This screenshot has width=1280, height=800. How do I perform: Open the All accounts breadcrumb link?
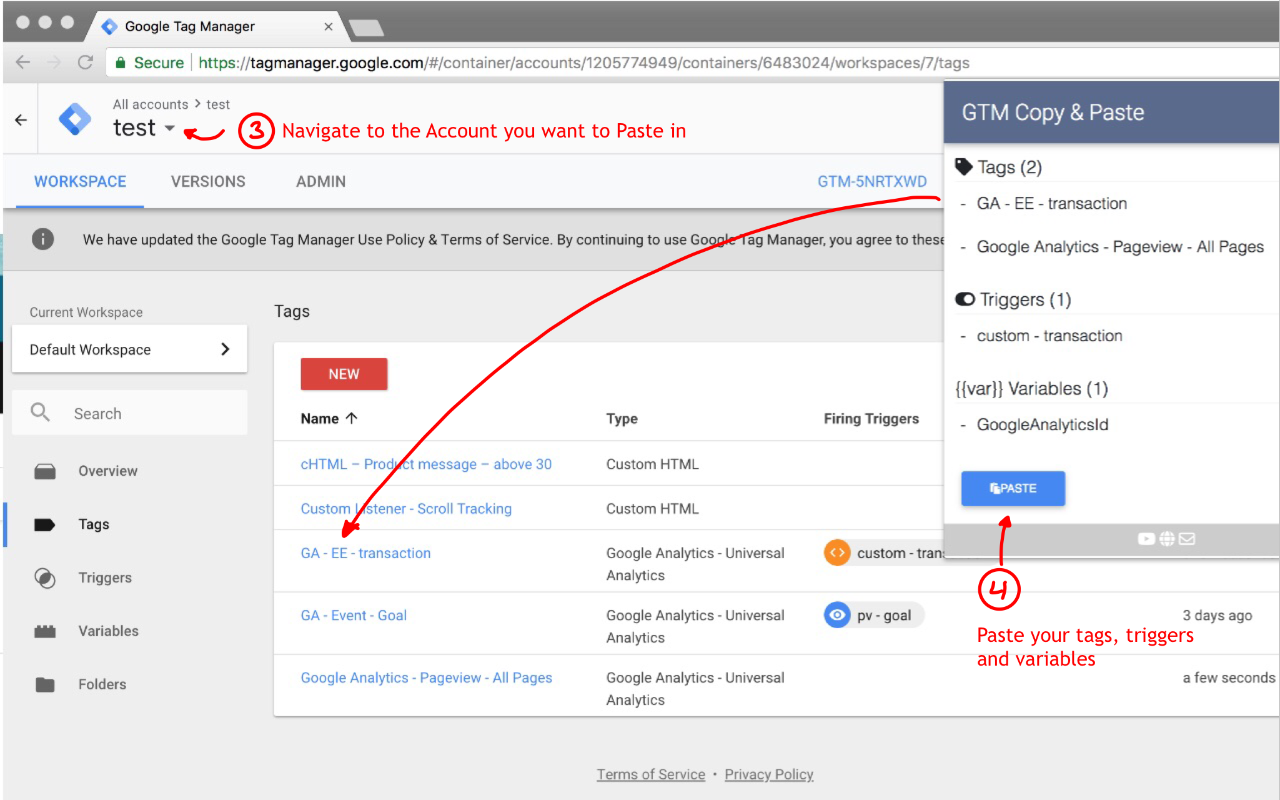[150, 104]
